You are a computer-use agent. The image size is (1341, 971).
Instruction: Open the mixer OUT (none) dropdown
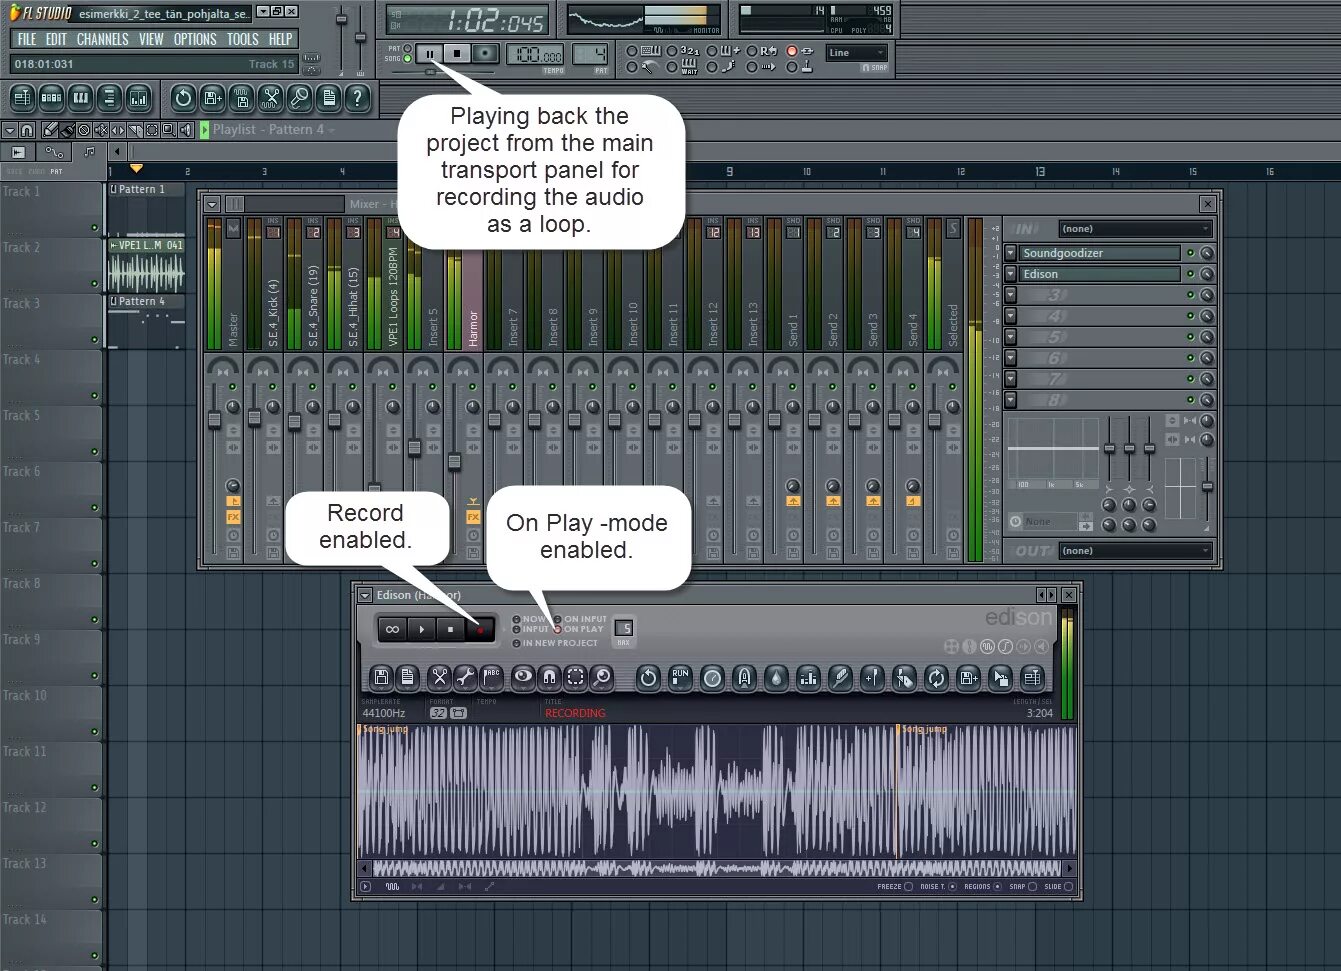pyautogui.click(x=1135, y=551)
